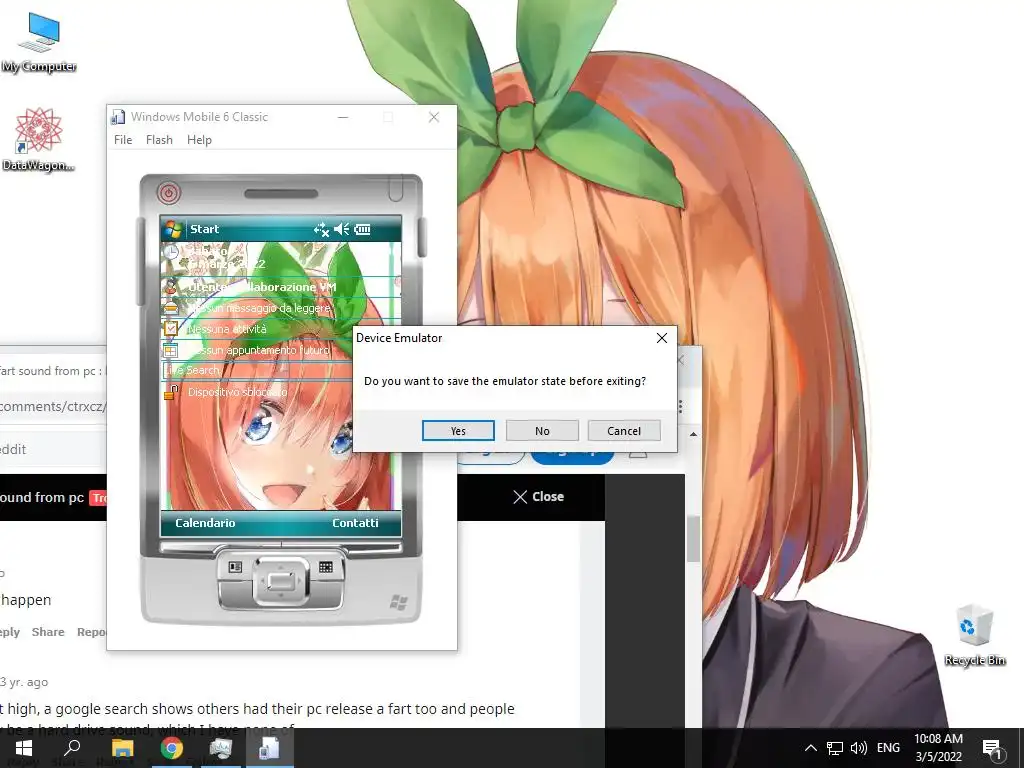Click Cancel in the Device Emulator dialog
The image size is (1024, 768).
click(x=624, y=430)
